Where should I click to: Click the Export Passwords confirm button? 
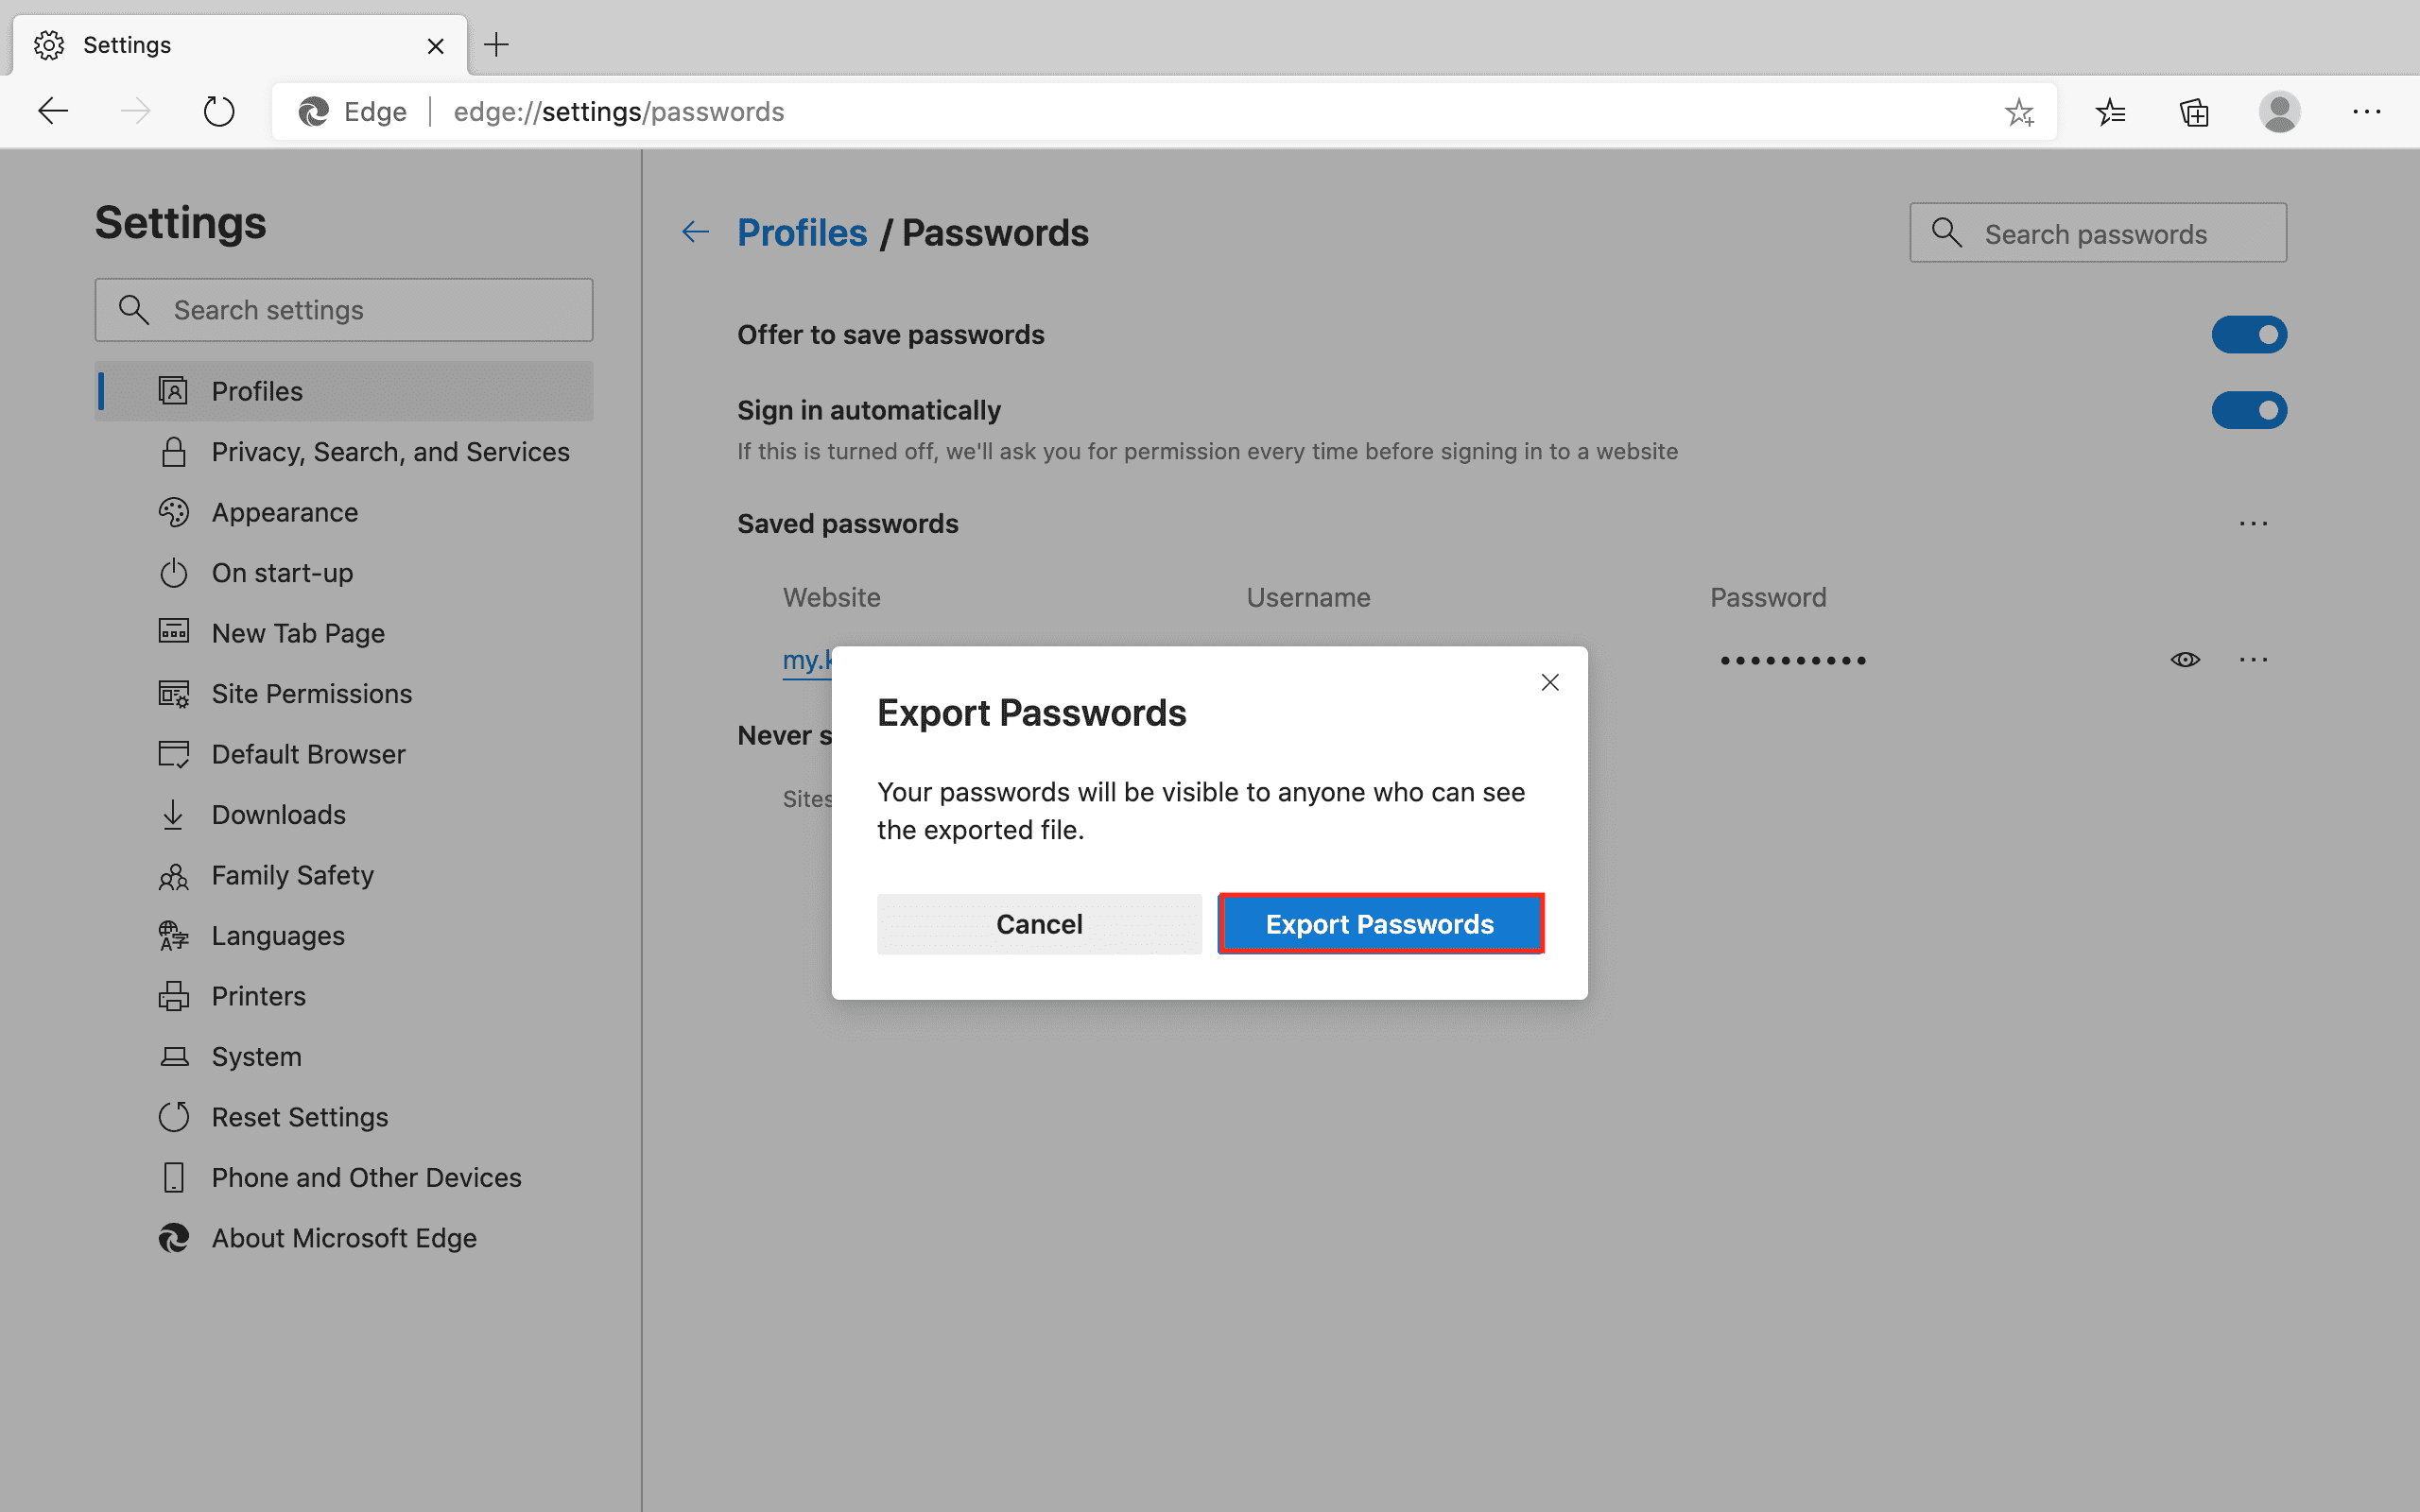coord(1380,924)
